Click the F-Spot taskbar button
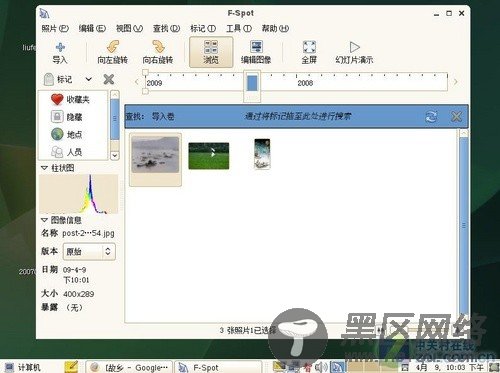Viewport: 500px width, 373px height. [x=218, y=367]
